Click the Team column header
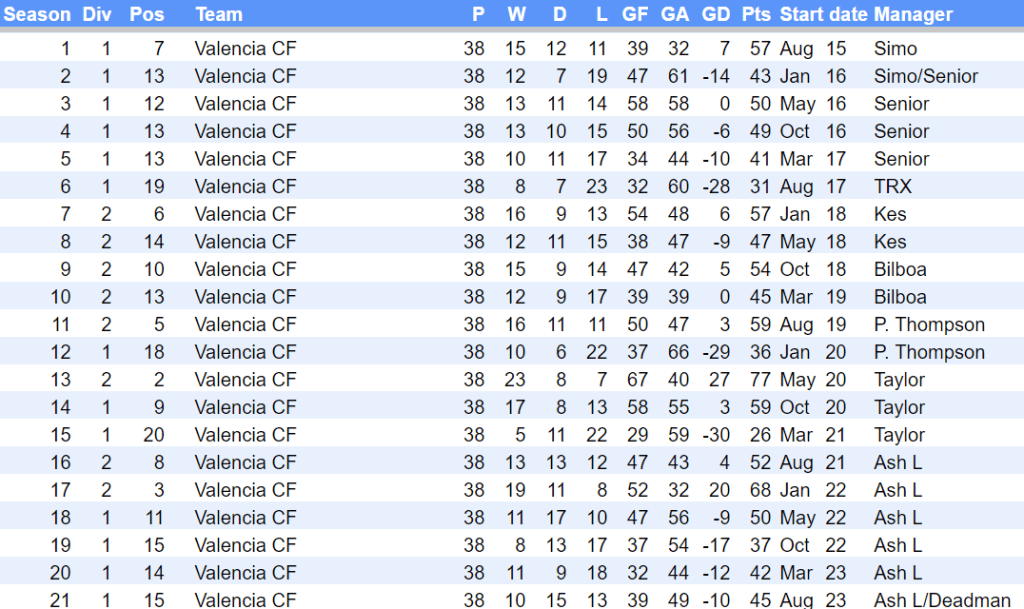 [x=219, y=14]
